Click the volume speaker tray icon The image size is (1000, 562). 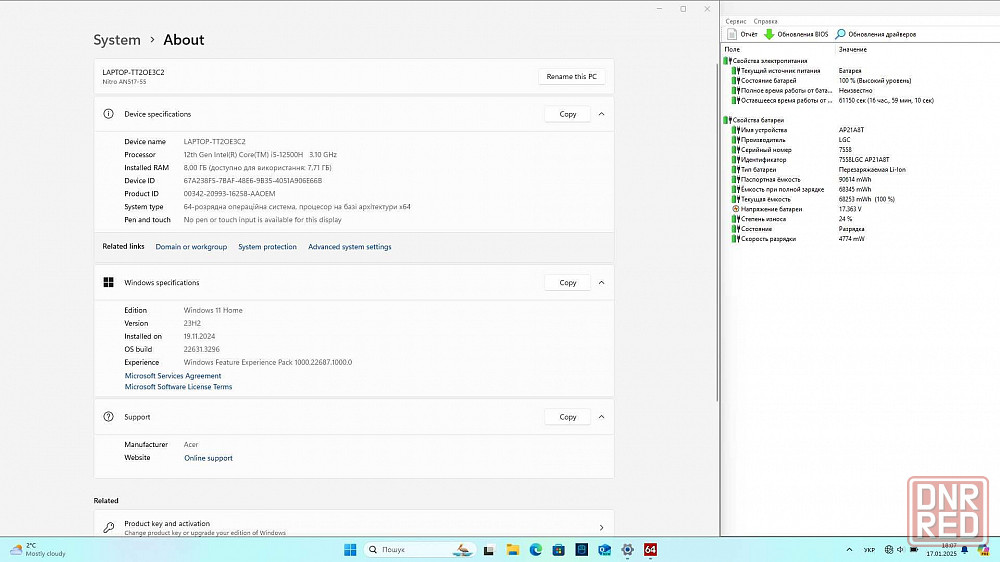tap(901, 550)
